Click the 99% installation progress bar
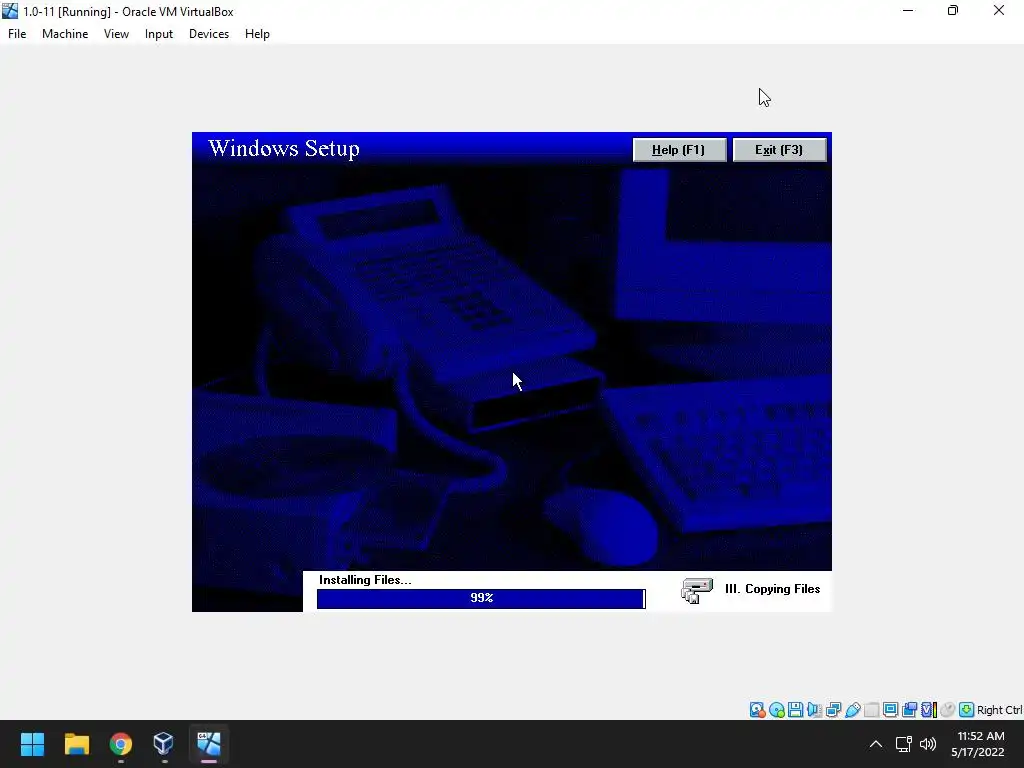 tap(481, 598)
